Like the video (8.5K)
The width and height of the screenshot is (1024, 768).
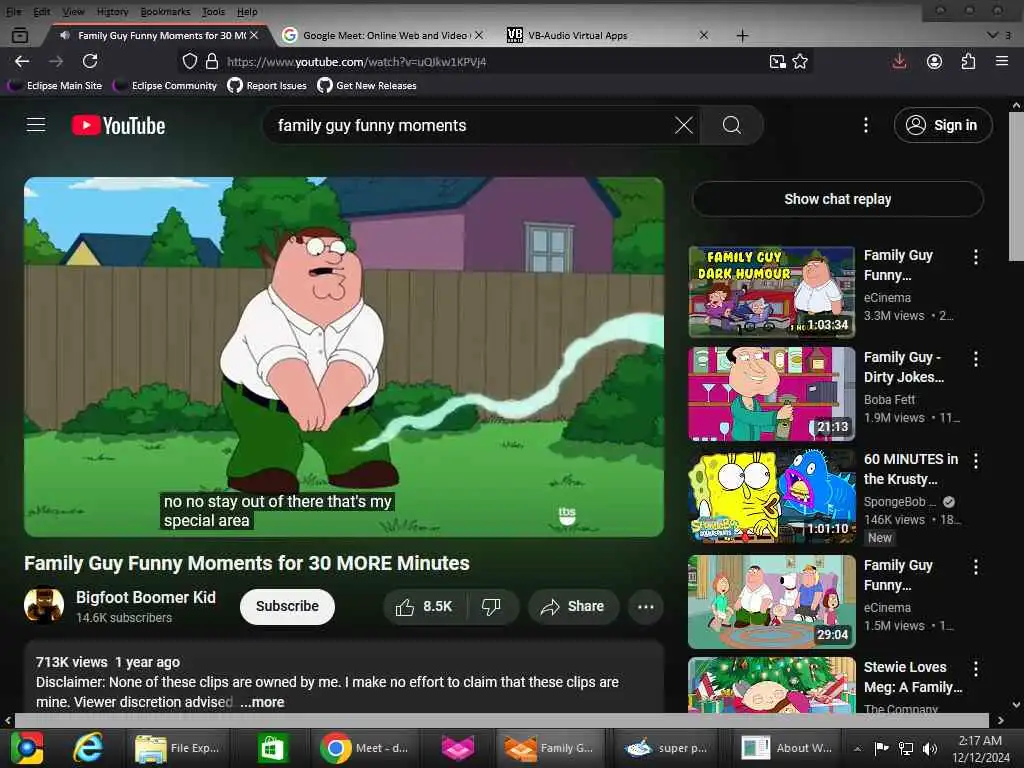[424, 607]
